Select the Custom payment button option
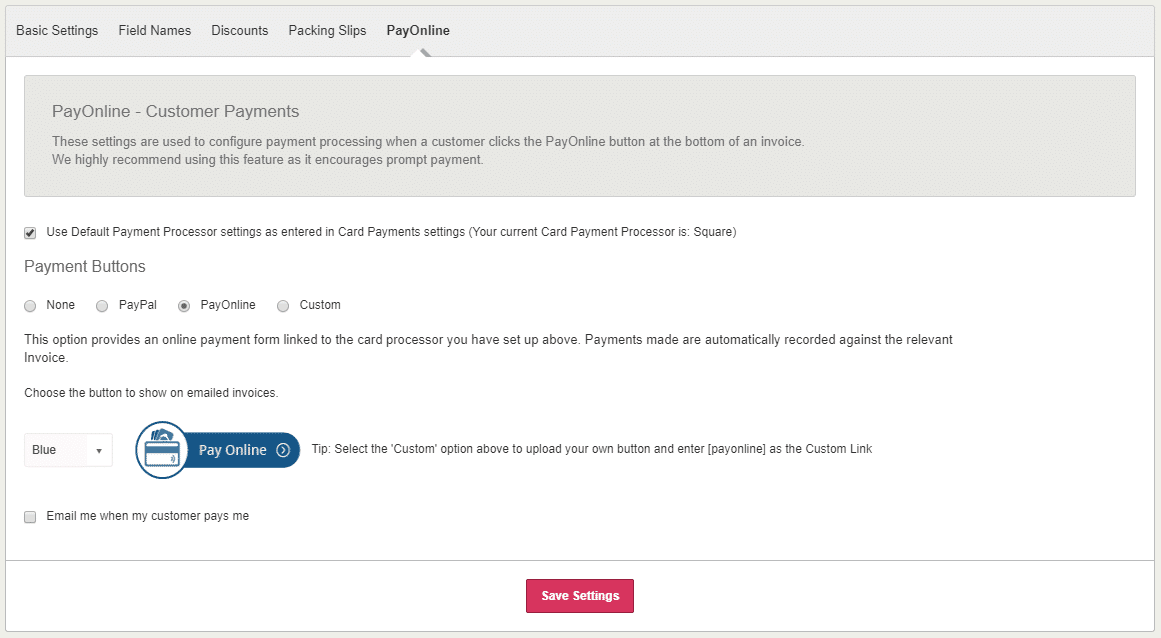Screen dimensions: 1161x638 tap(283, 306)
